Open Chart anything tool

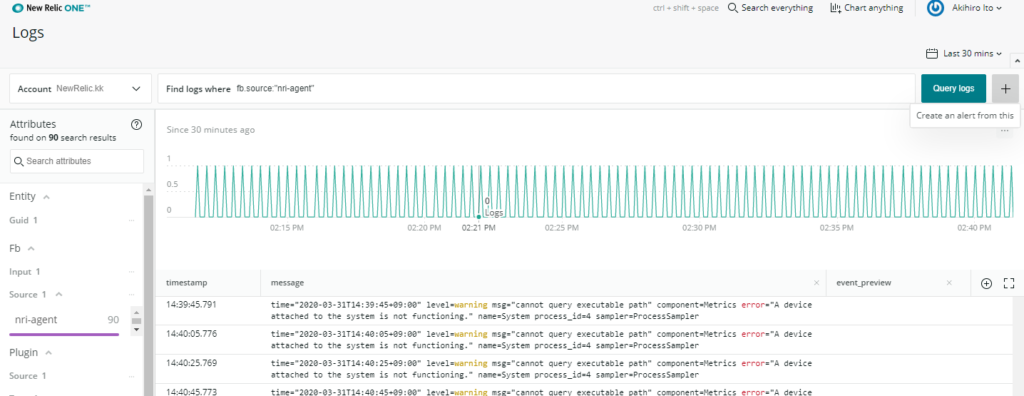pyautogui.click(x=866, y=8)
